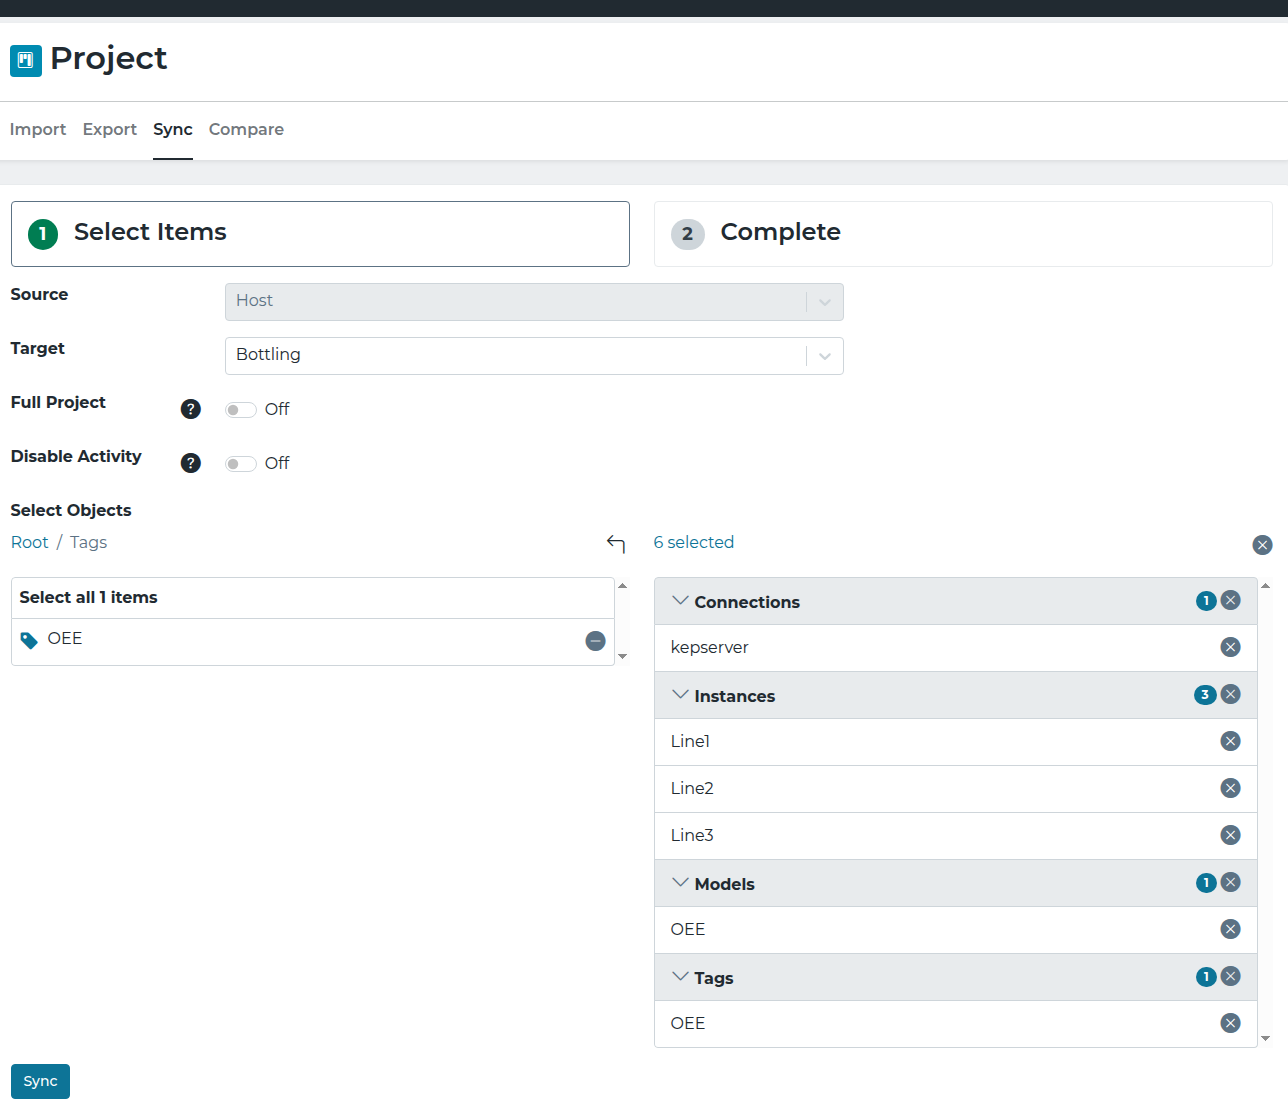This screenshot has height=1113, width=1288.
Task: Click the tag icon next to OEE
Action: (x=28, y=639)
